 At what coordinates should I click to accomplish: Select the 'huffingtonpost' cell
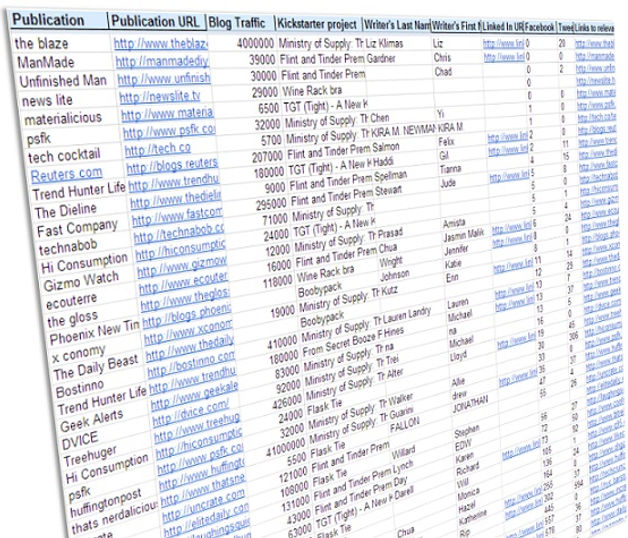(x=106, y=502)
